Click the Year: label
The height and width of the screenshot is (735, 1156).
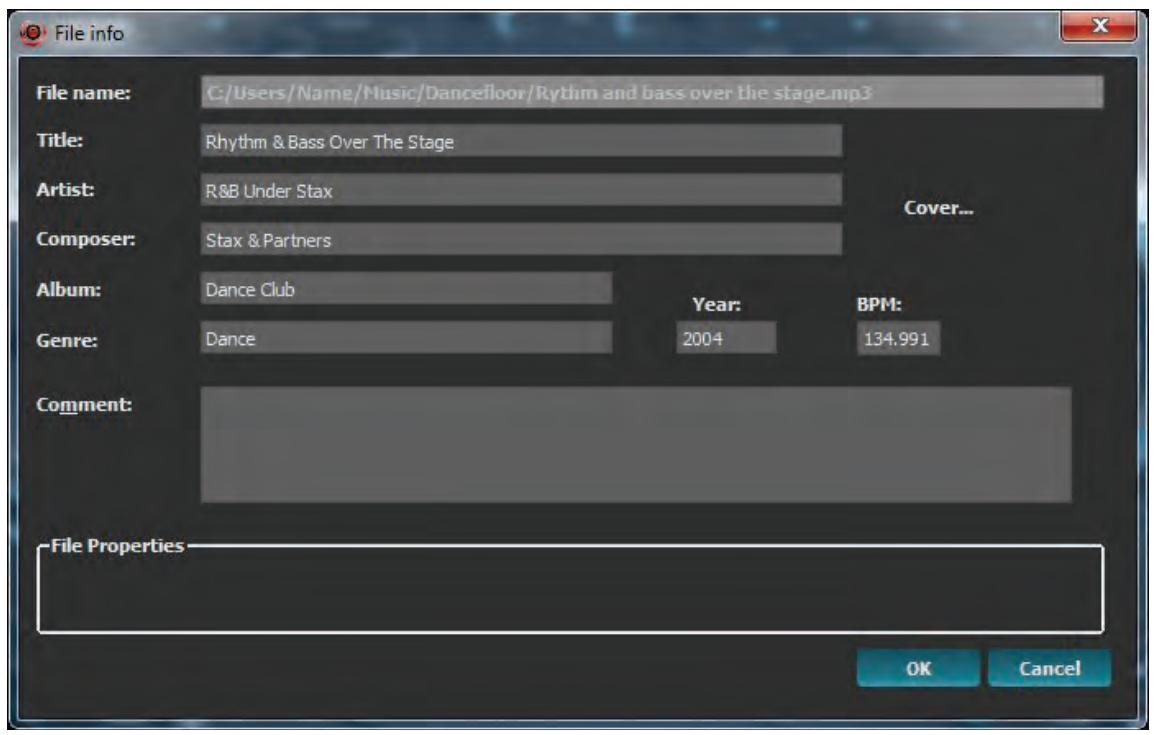point(716,304)
